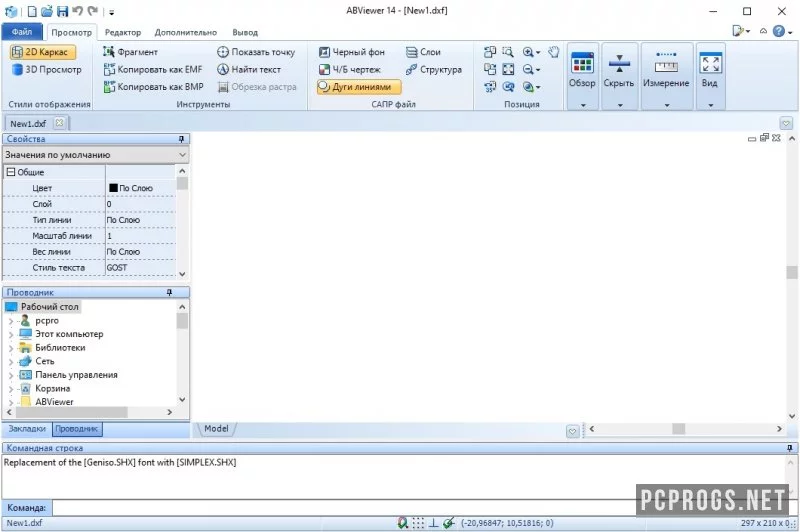800x532 pixels.
Task: Toggle Черный фон background
Action: 352,52
